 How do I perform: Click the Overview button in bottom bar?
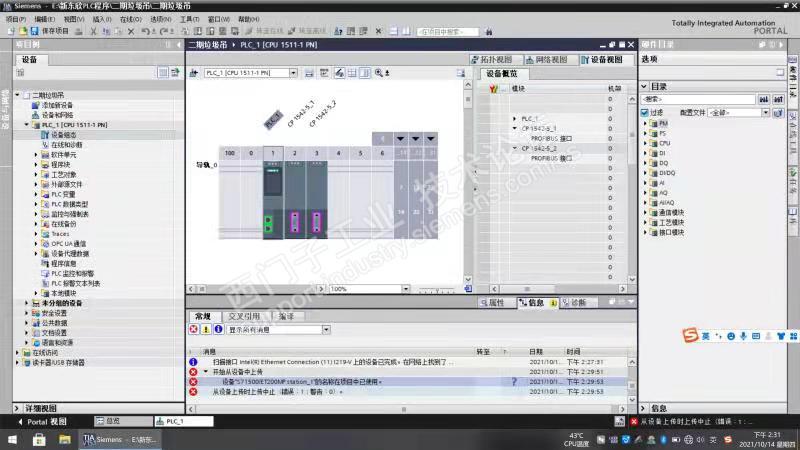[x=123, y=421]
